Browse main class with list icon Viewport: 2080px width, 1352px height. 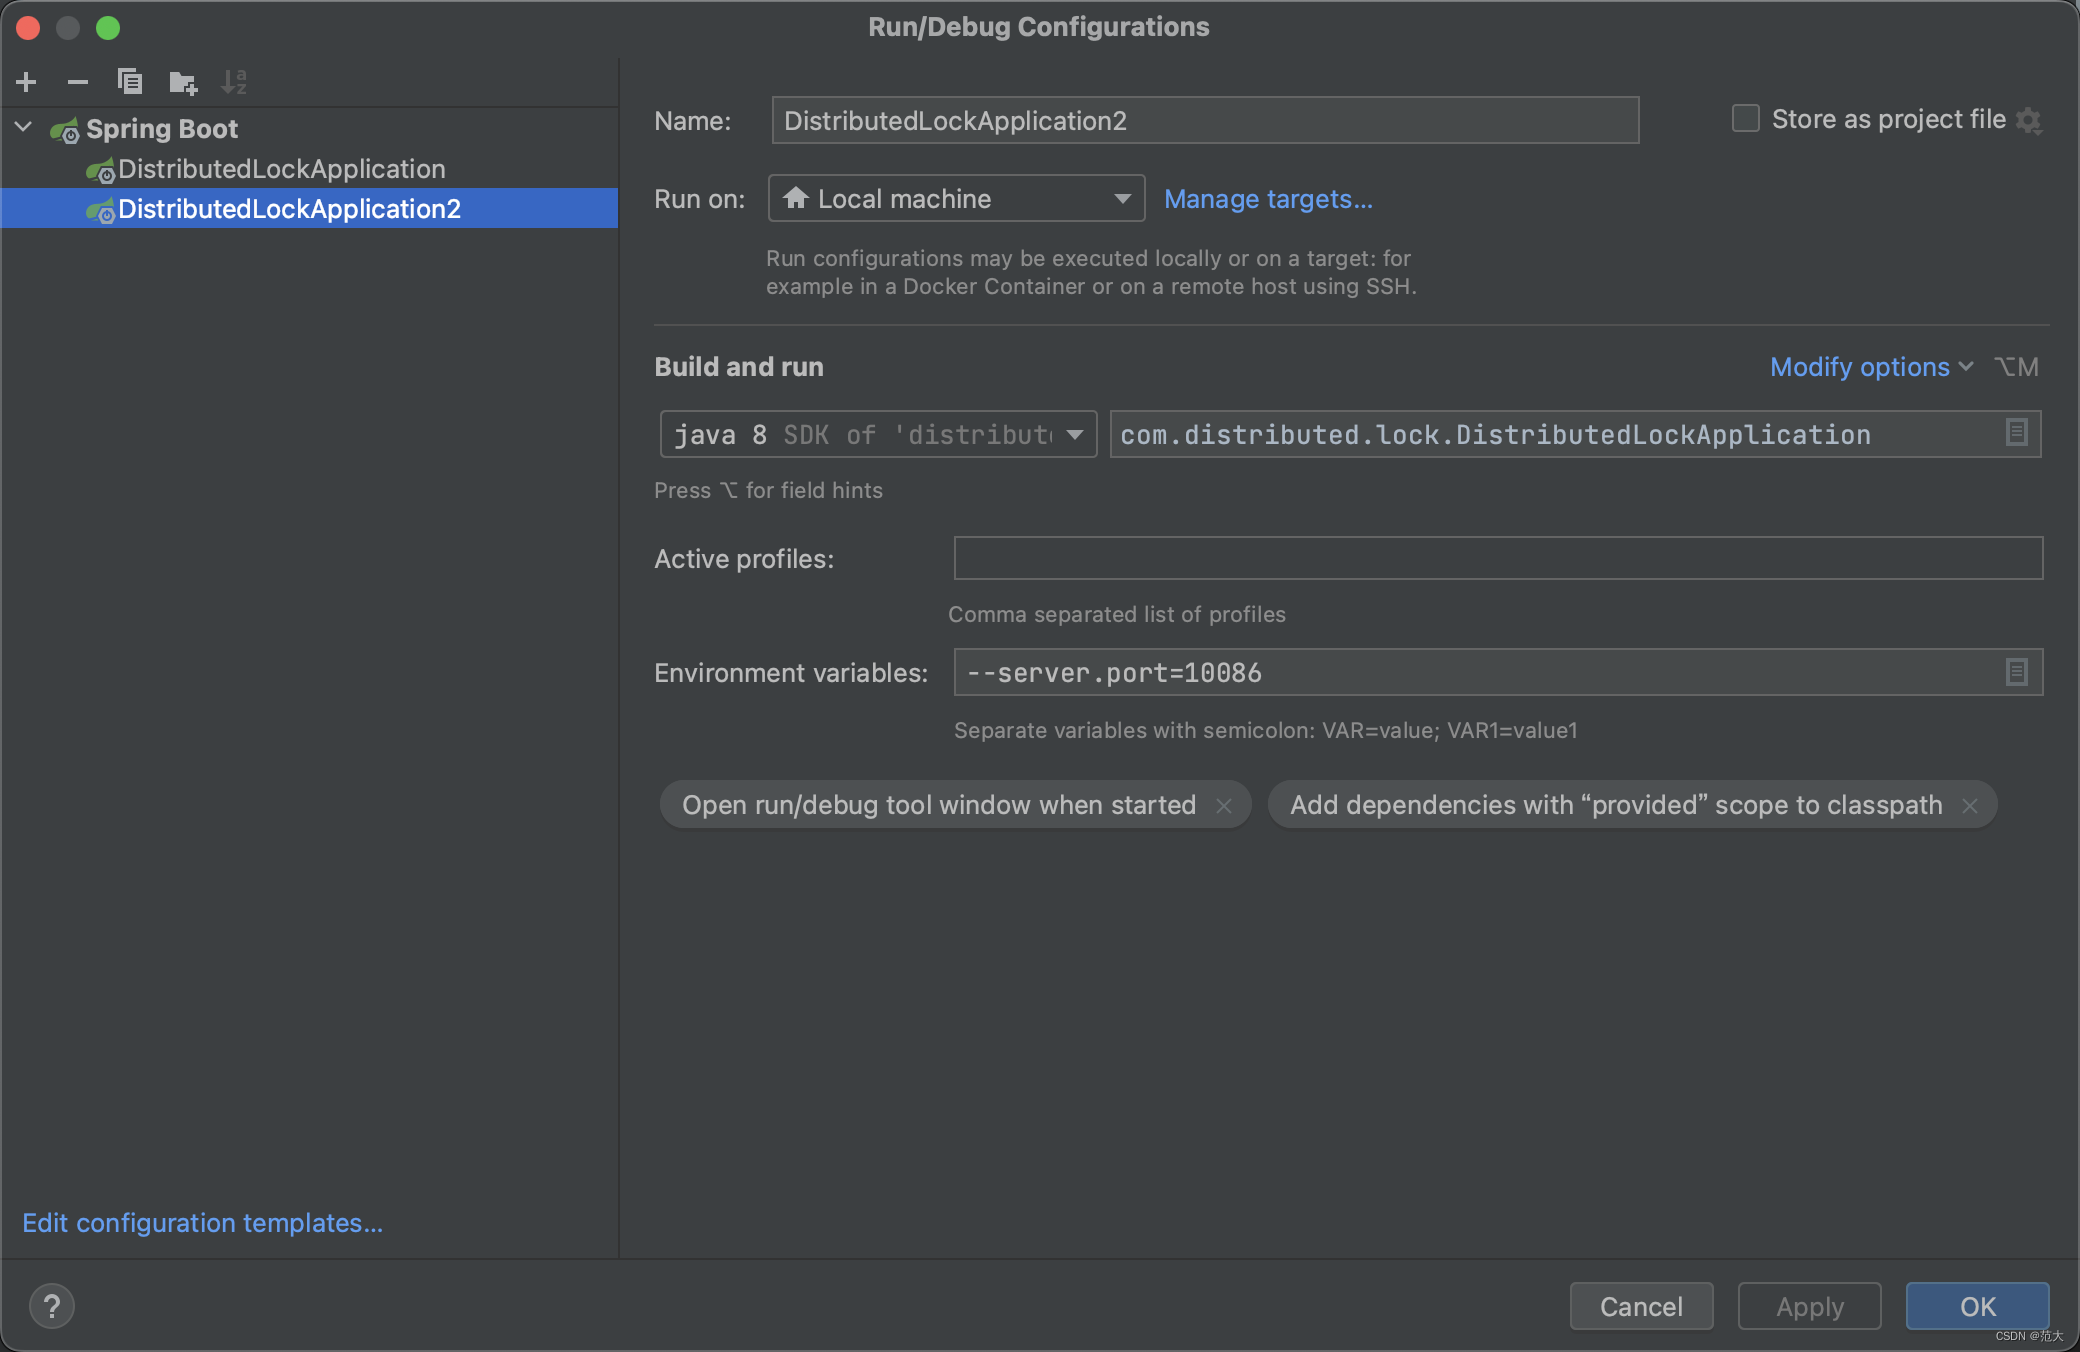(x=2017, y=433)
